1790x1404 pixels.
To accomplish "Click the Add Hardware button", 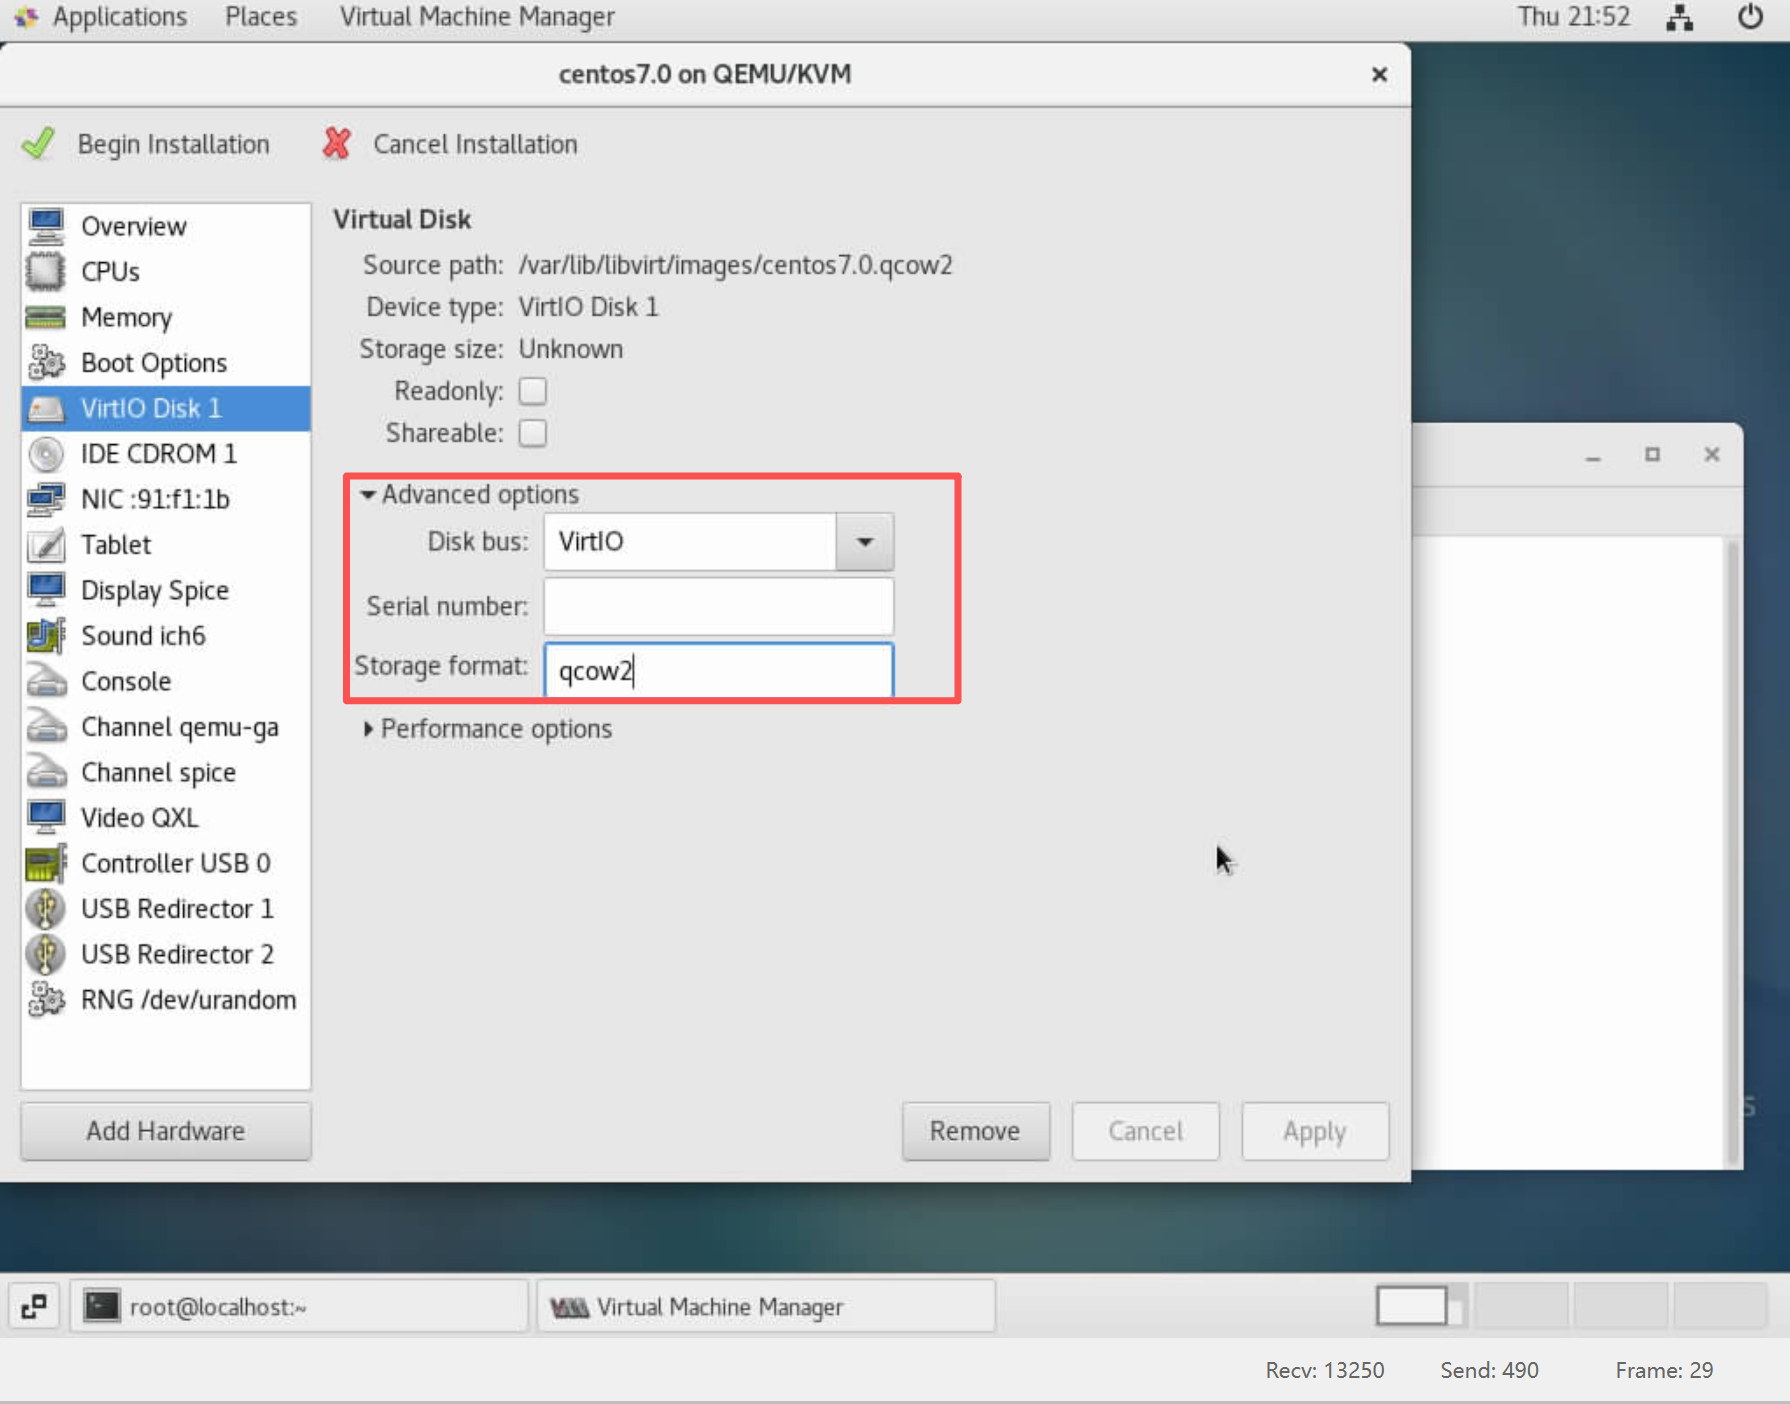I will click(166, 1131).
